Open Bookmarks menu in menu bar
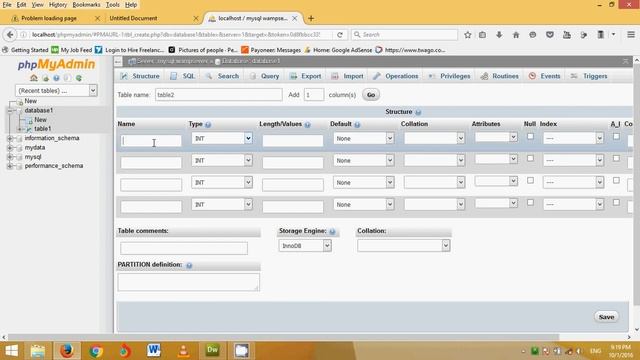Screen dimensions: 640x360 (86, 5)
